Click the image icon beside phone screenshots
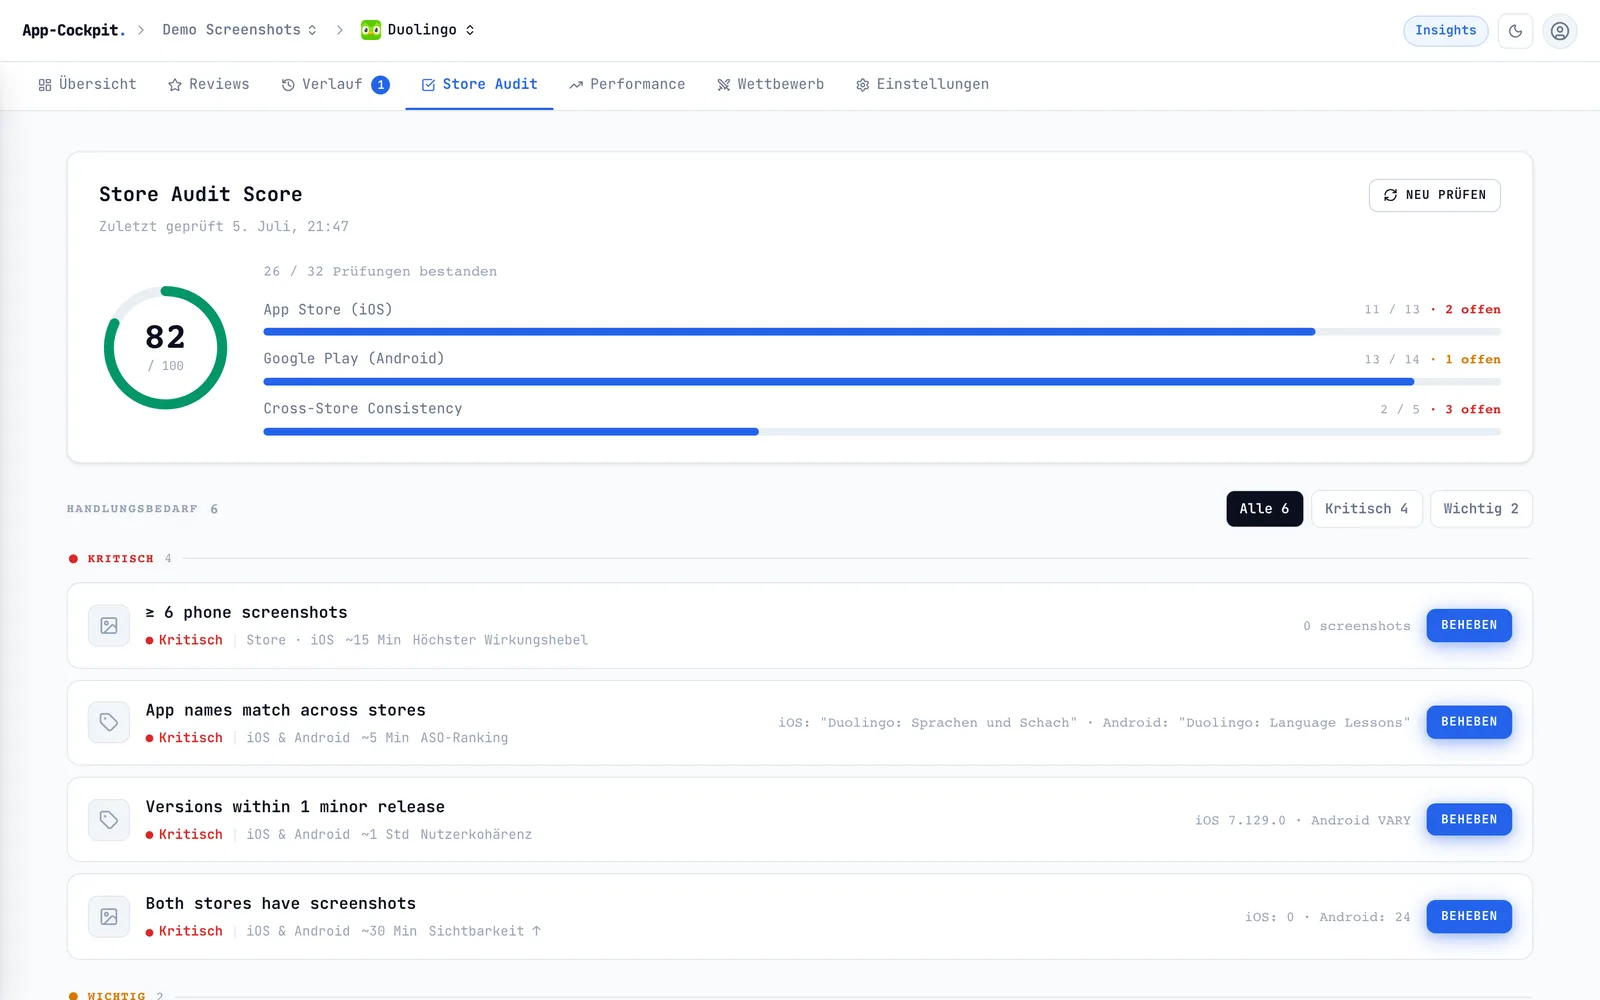Viewport: 1600px width, 1000px height. (109, 626)
